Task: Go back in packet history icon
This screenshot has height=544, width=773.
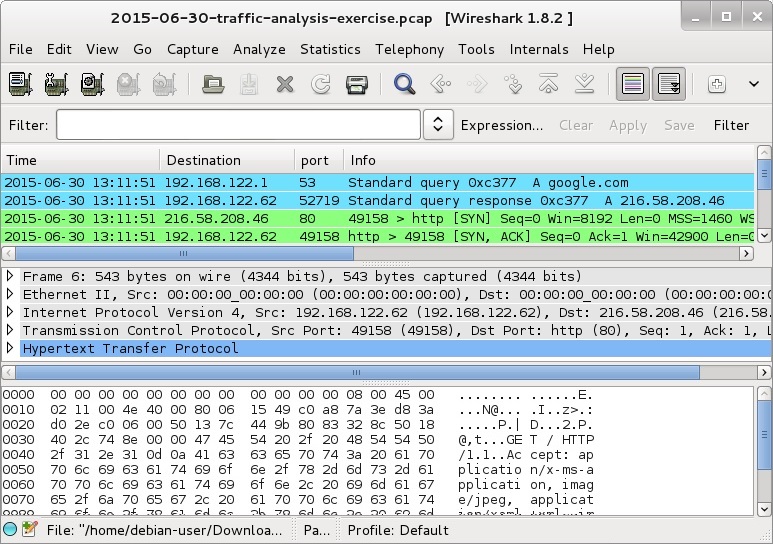Action: tap(440, 83)
